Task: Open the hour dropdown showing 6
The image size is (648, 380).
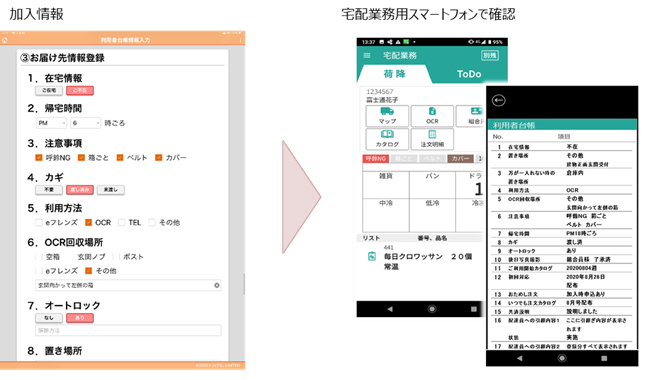Action: (86, 123)
